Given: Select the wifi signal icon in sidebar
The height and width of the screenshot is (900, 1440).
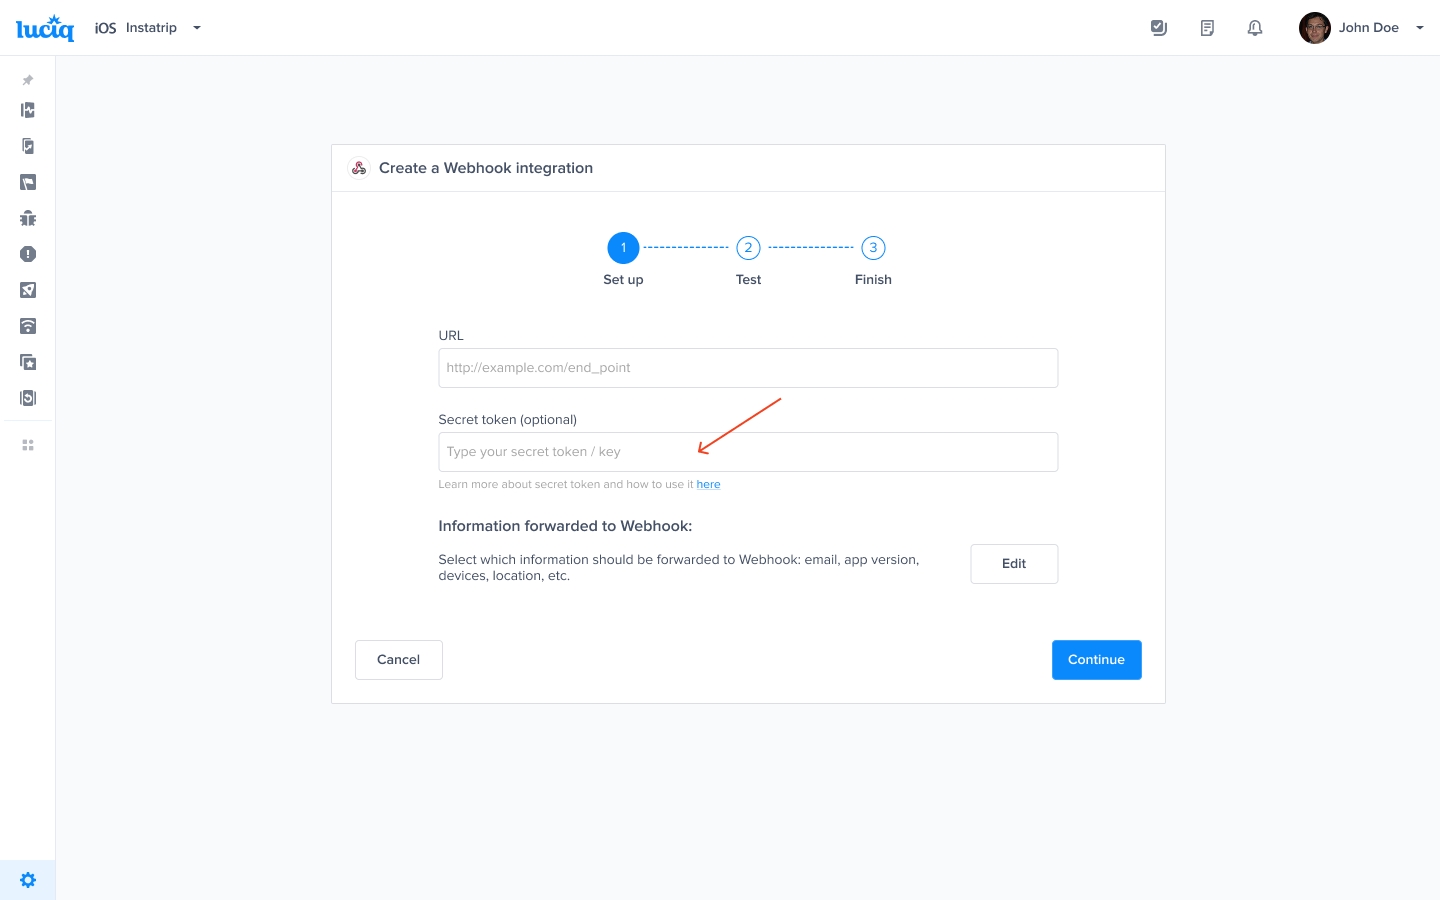Looking at the screenshot, I should point(28,326).
